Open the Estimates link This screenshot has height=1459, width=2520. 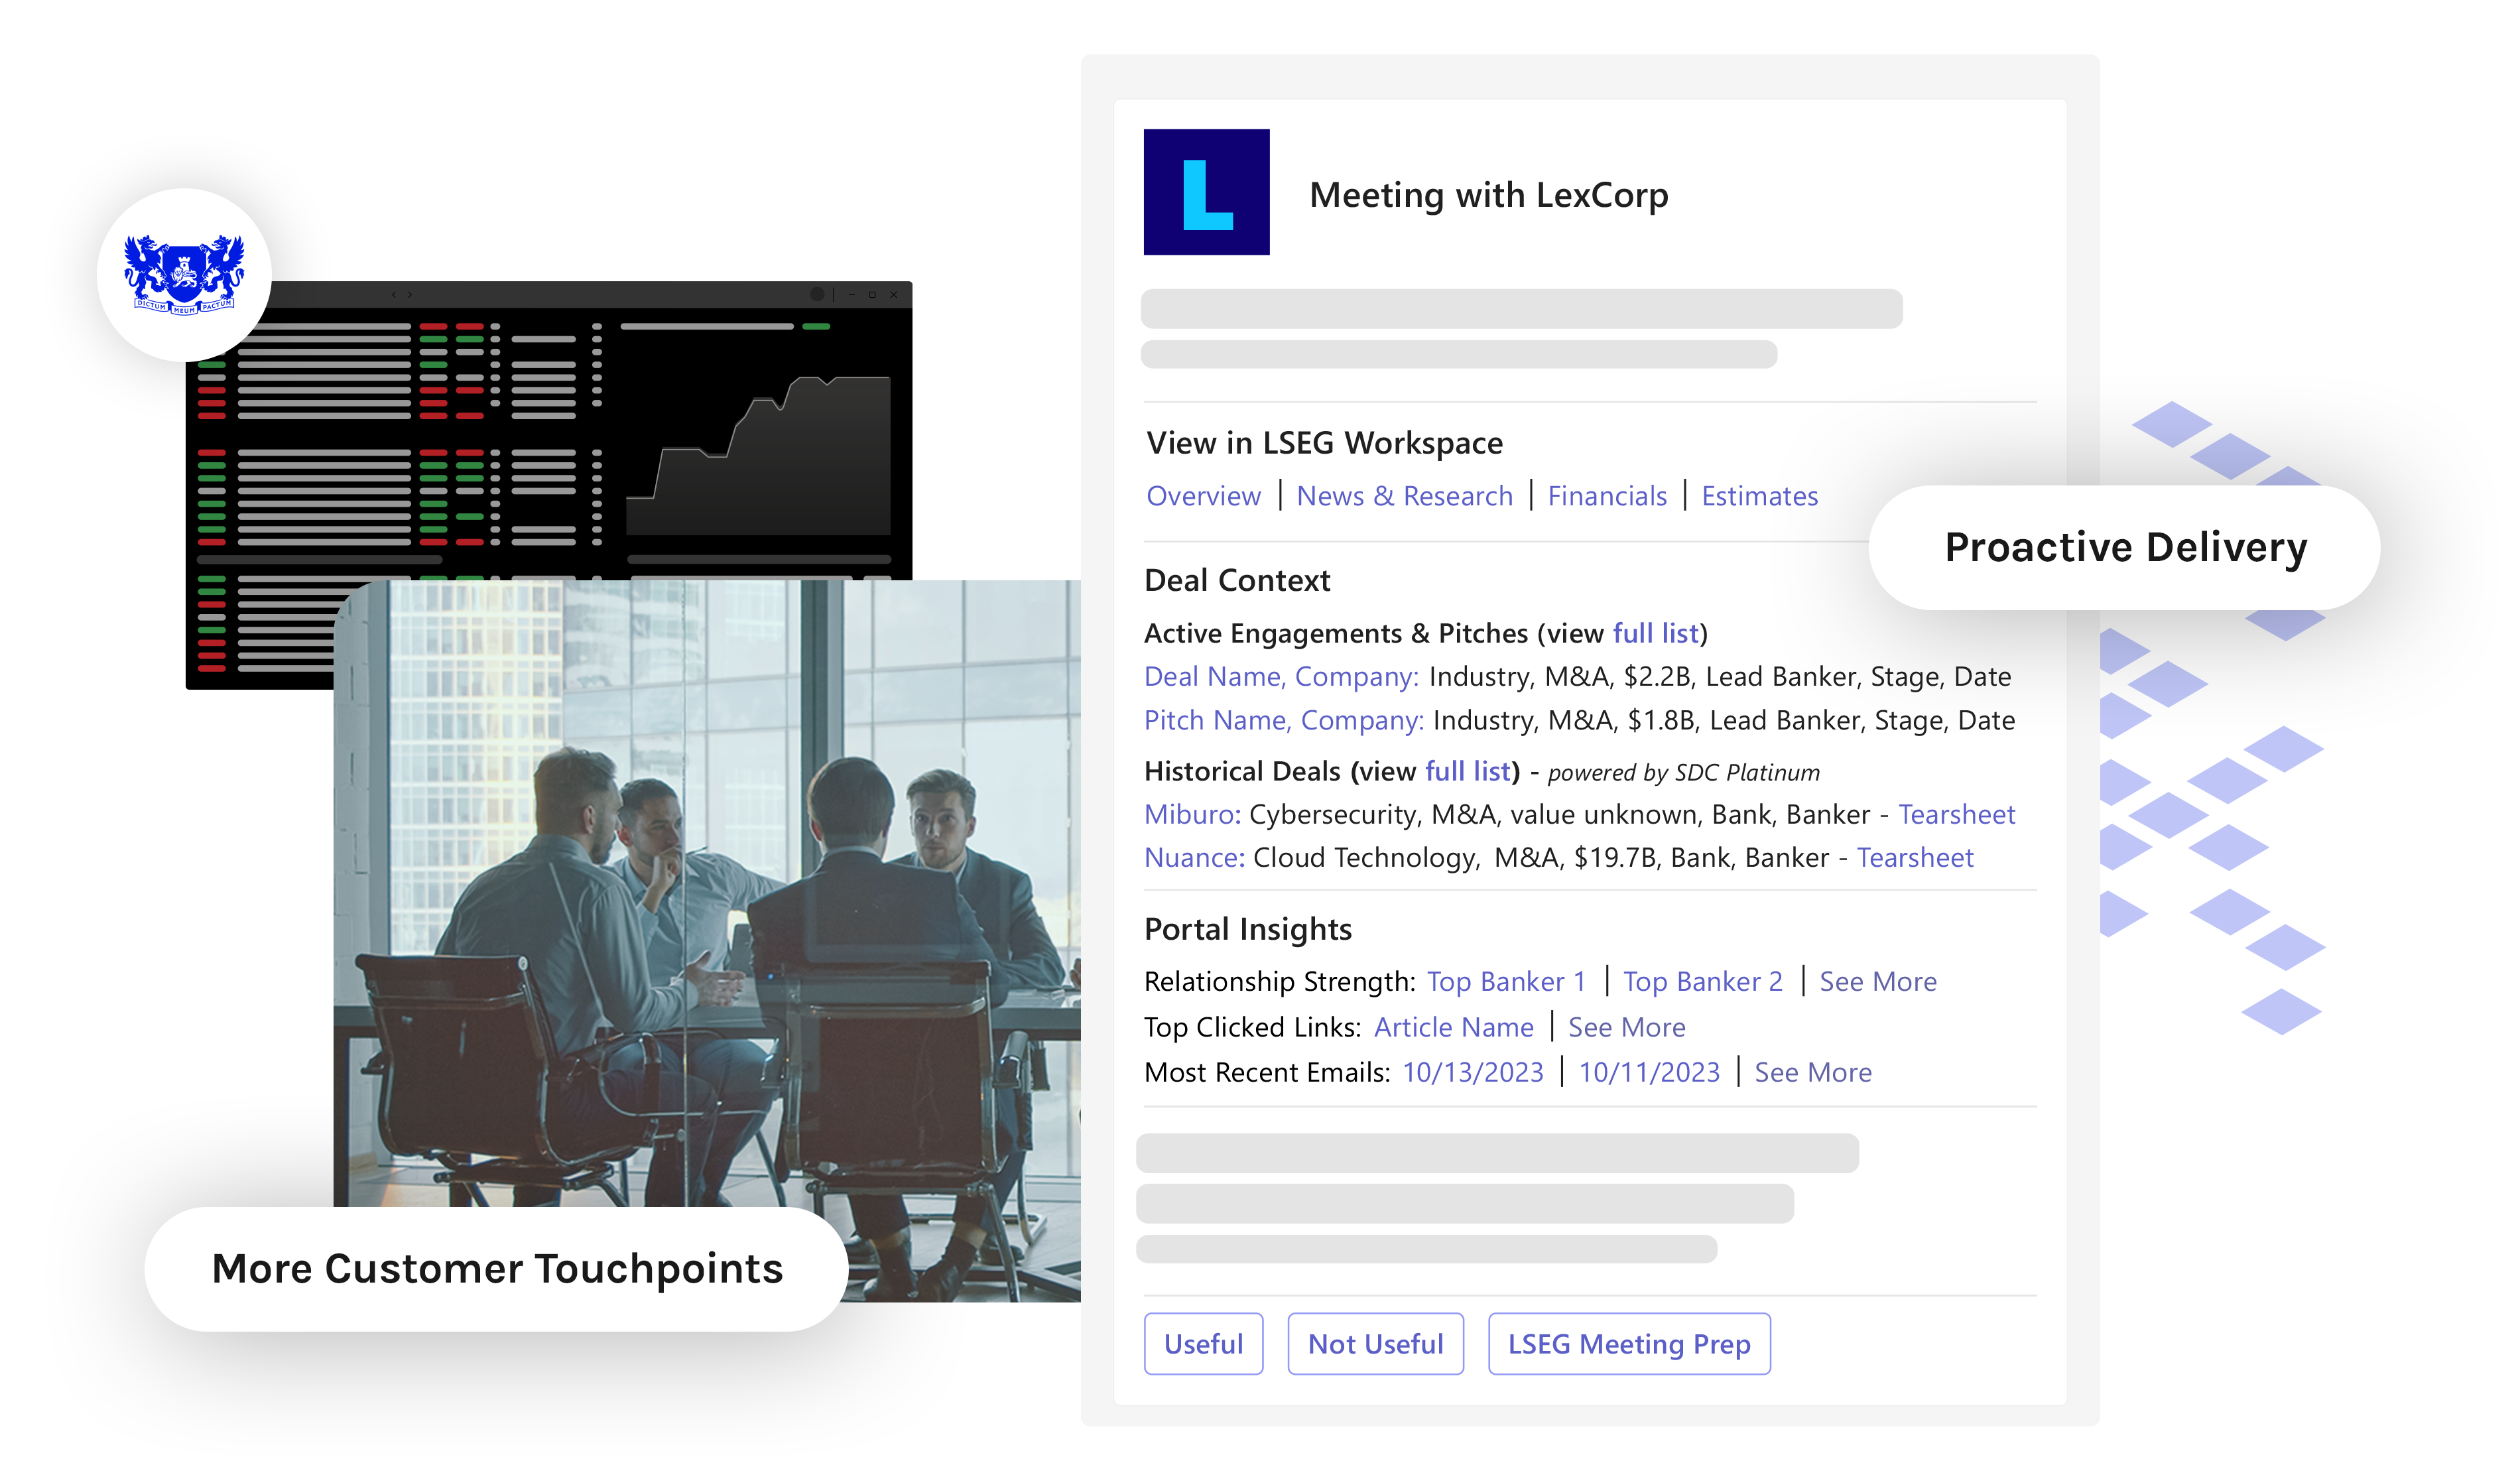pyautogui.click(x=1759, y=496)
